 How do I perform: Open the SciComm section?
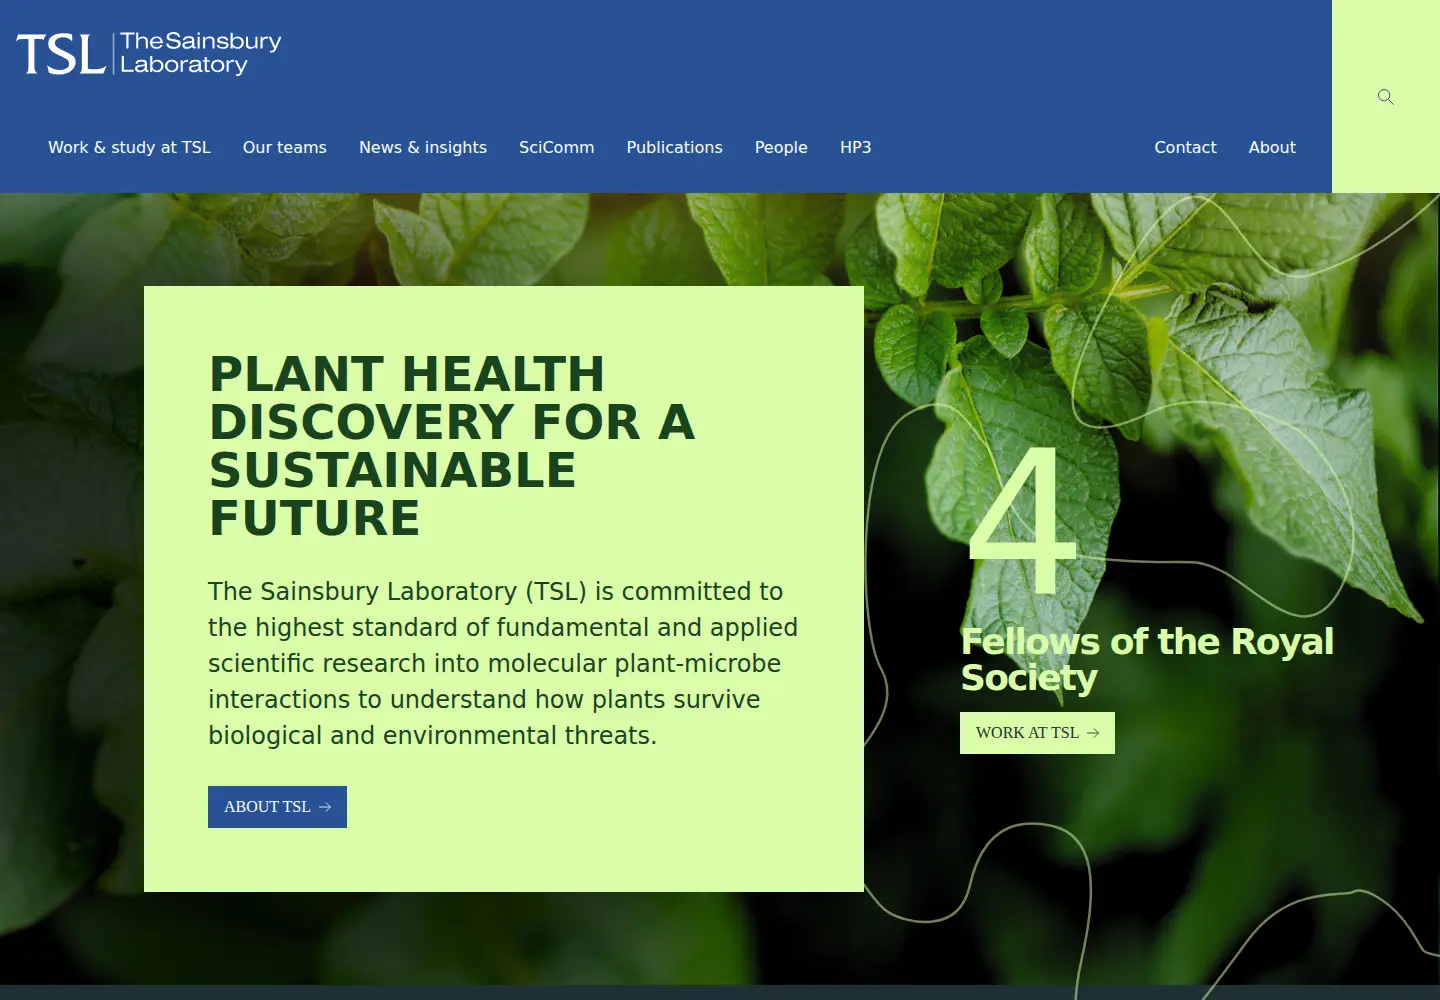(x=556, y=147)
